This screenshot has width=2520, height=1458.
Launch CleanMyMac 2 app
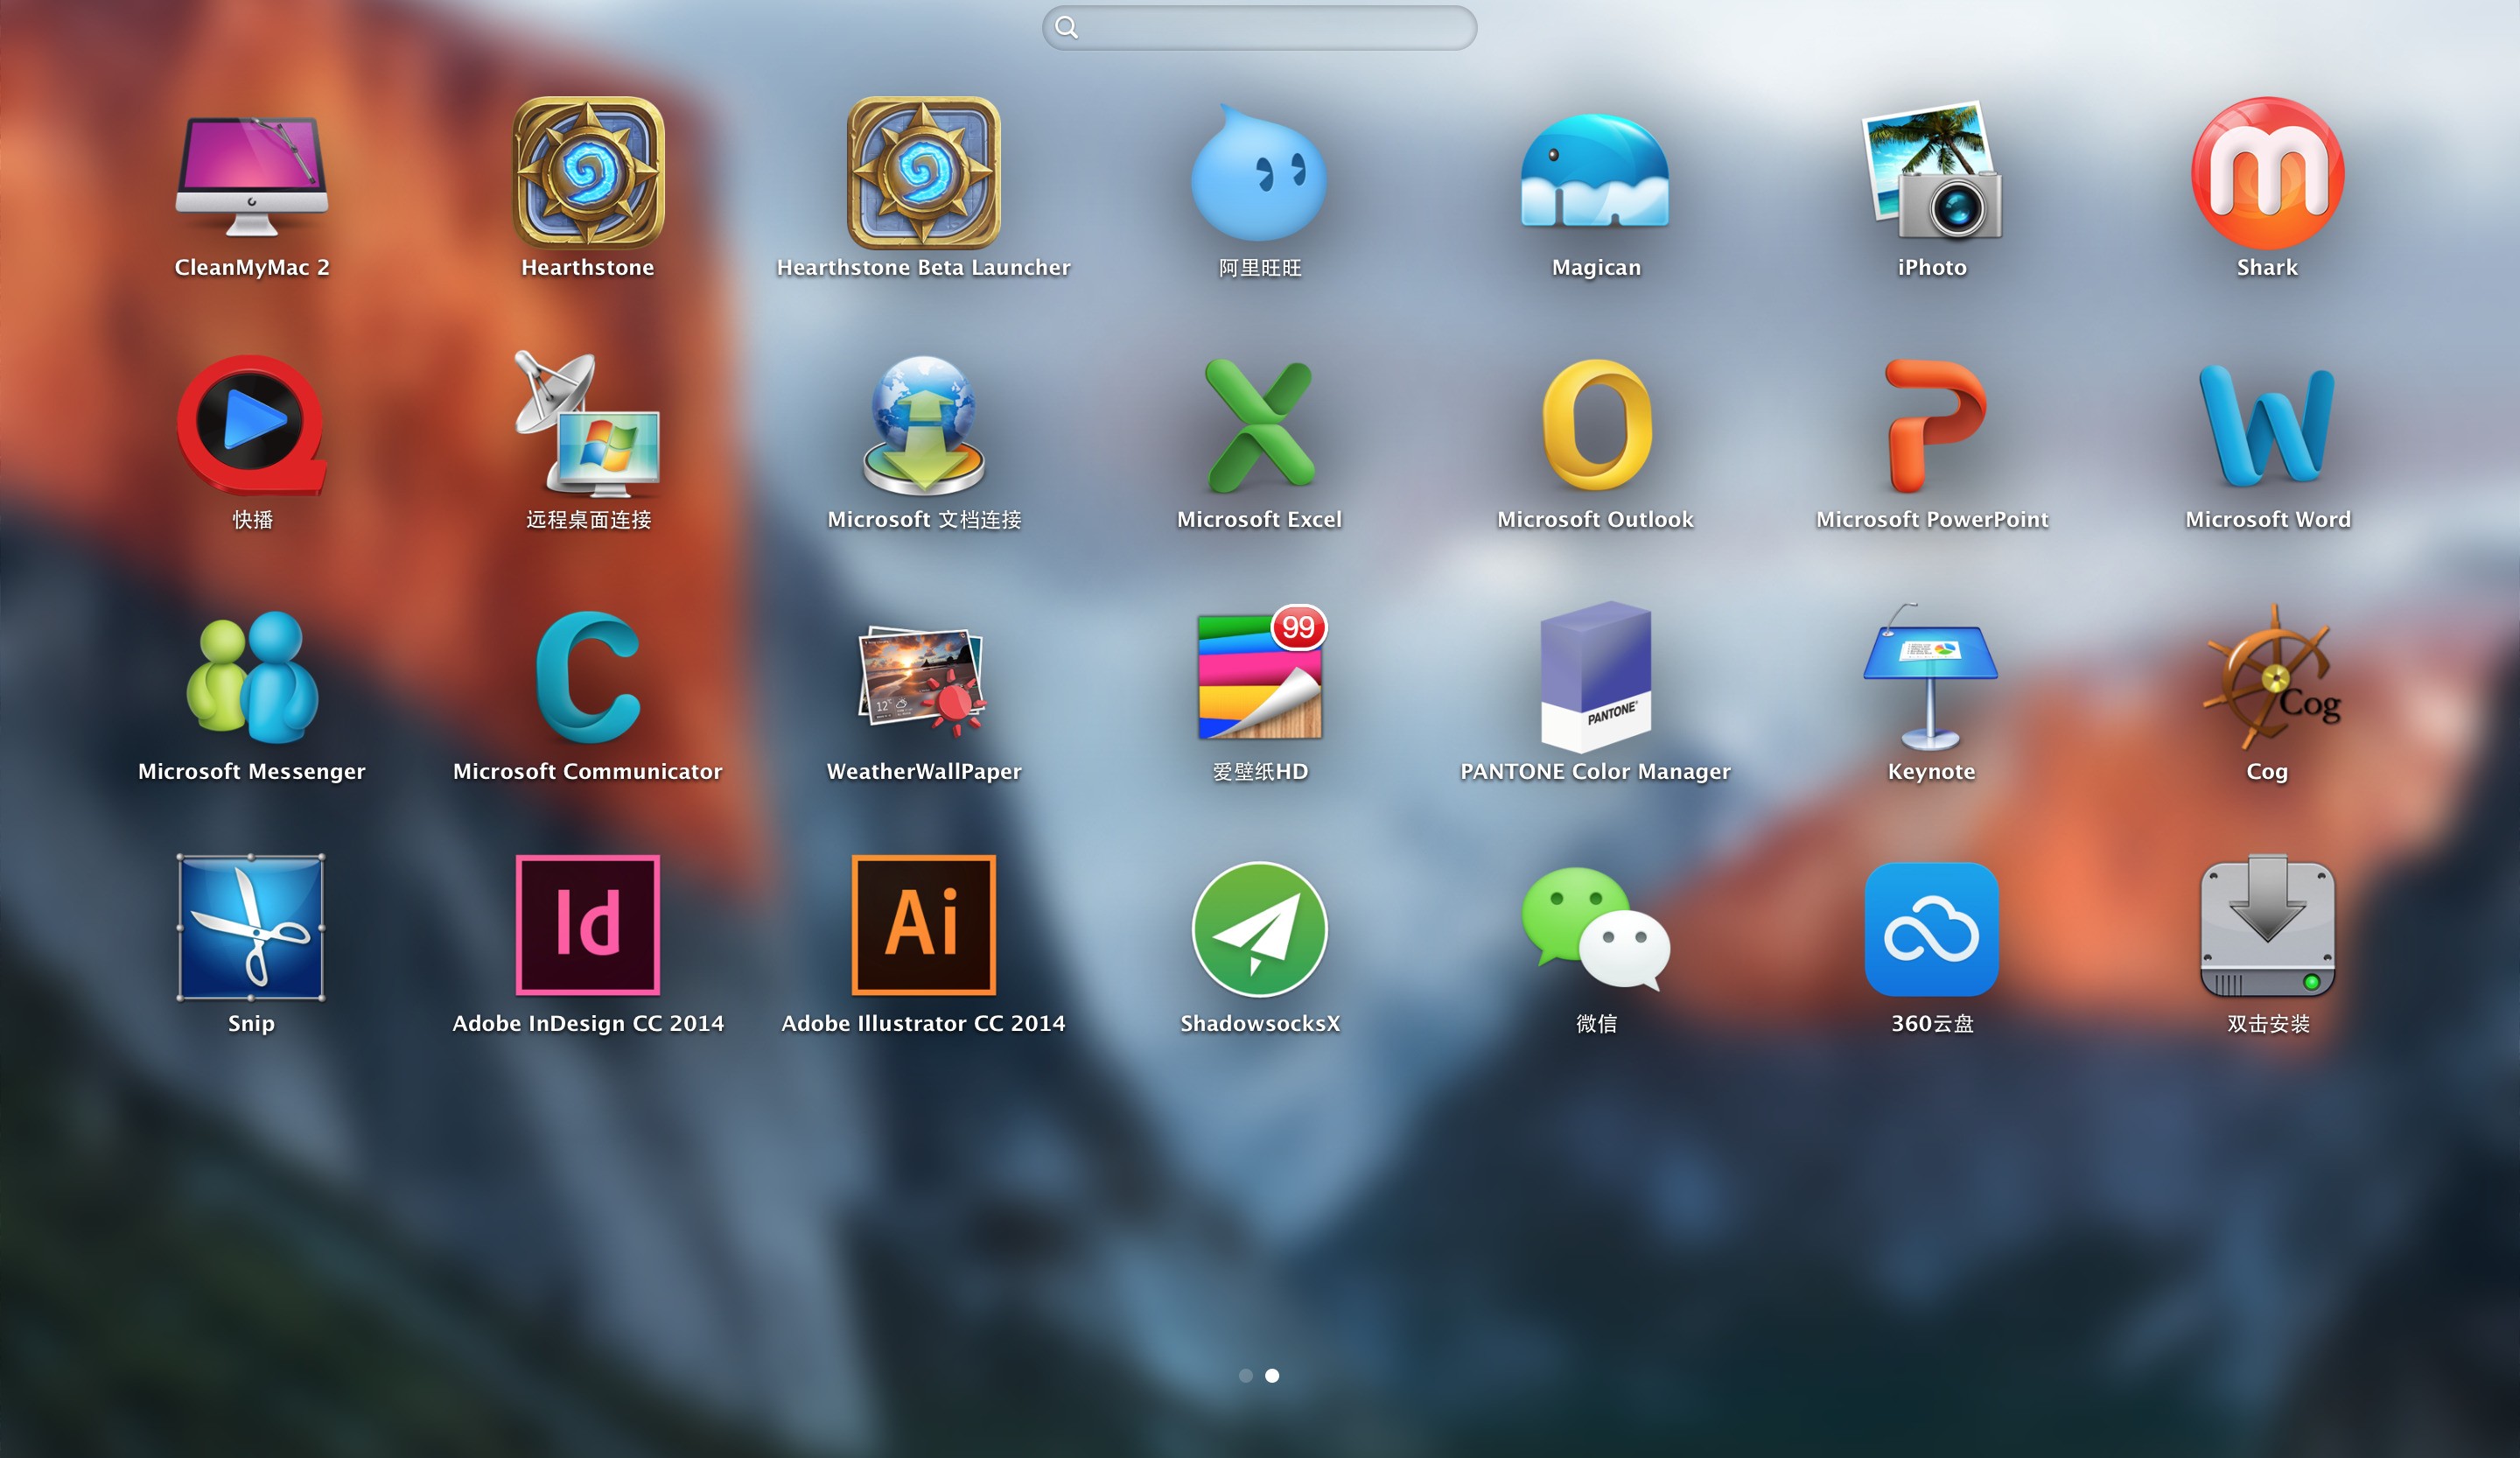251,176
